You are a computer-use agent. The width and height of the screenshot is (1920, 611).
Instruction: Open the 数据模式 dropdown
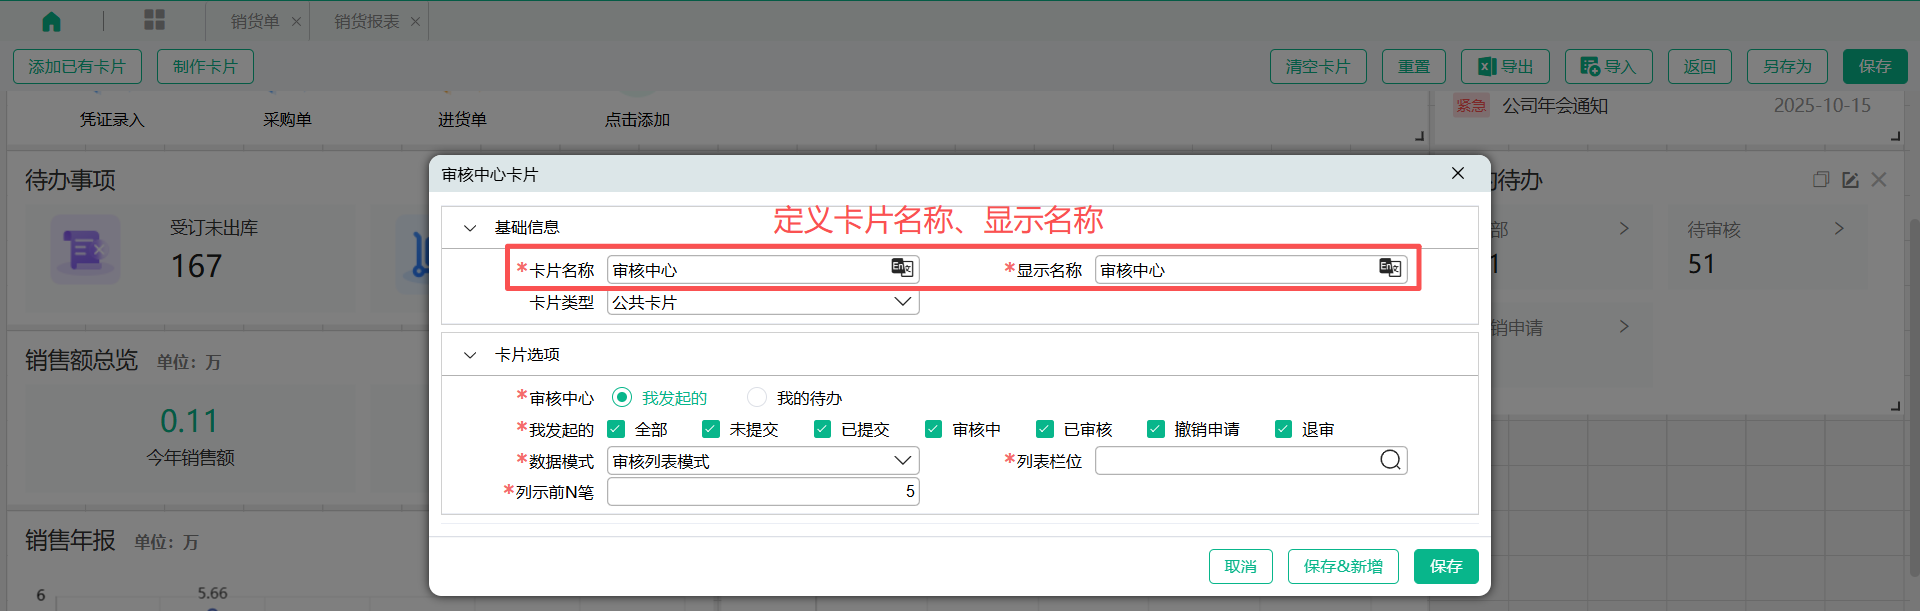tap(763, 461)
